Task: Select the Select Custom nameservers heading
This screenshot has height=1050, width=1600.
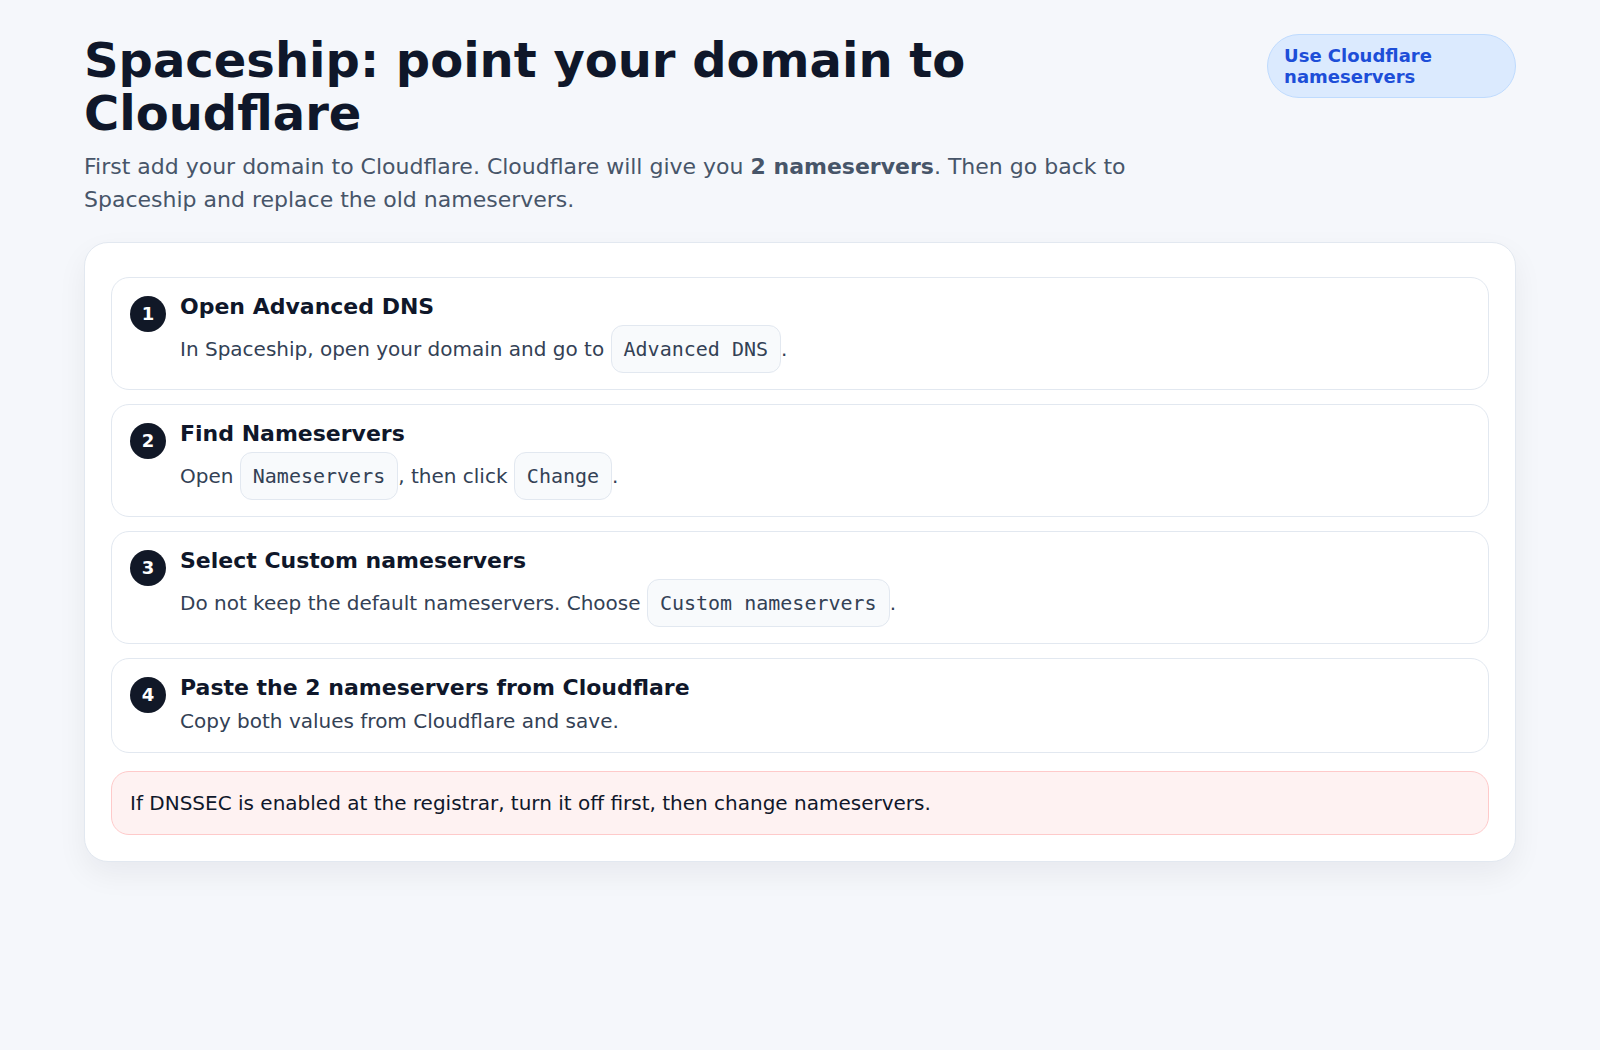Action: pyautogui.click(x=352, y=560)
